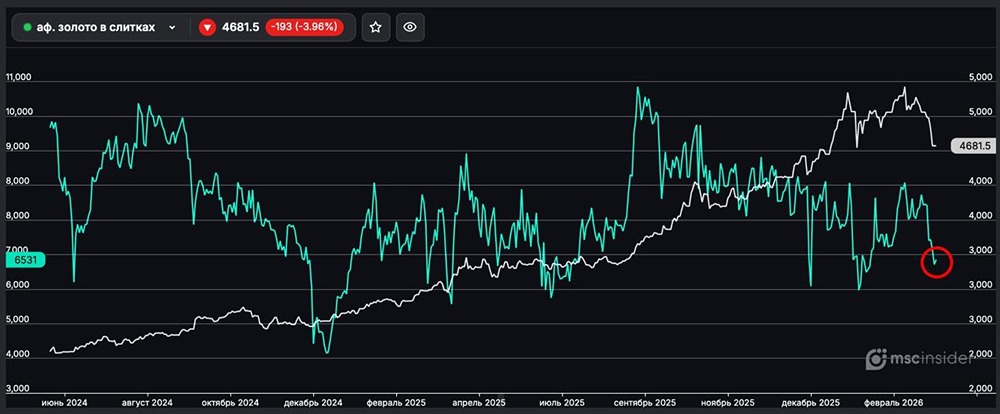Viewport: 1000px width, 414px height.
Task: Click 'июнь 2024' on the time axis
Action: tap(64, 402)
